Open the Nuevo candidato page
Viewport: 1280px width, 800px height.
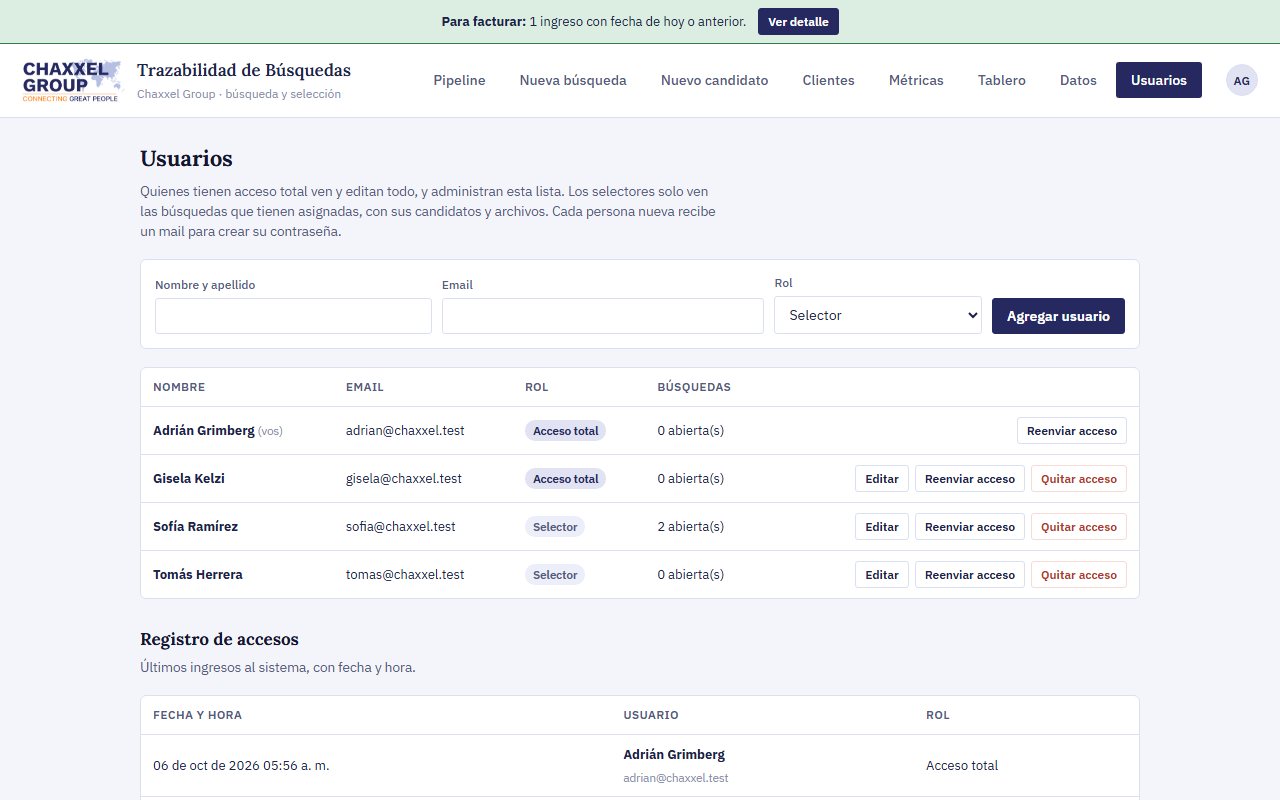(x=714, y=80)
